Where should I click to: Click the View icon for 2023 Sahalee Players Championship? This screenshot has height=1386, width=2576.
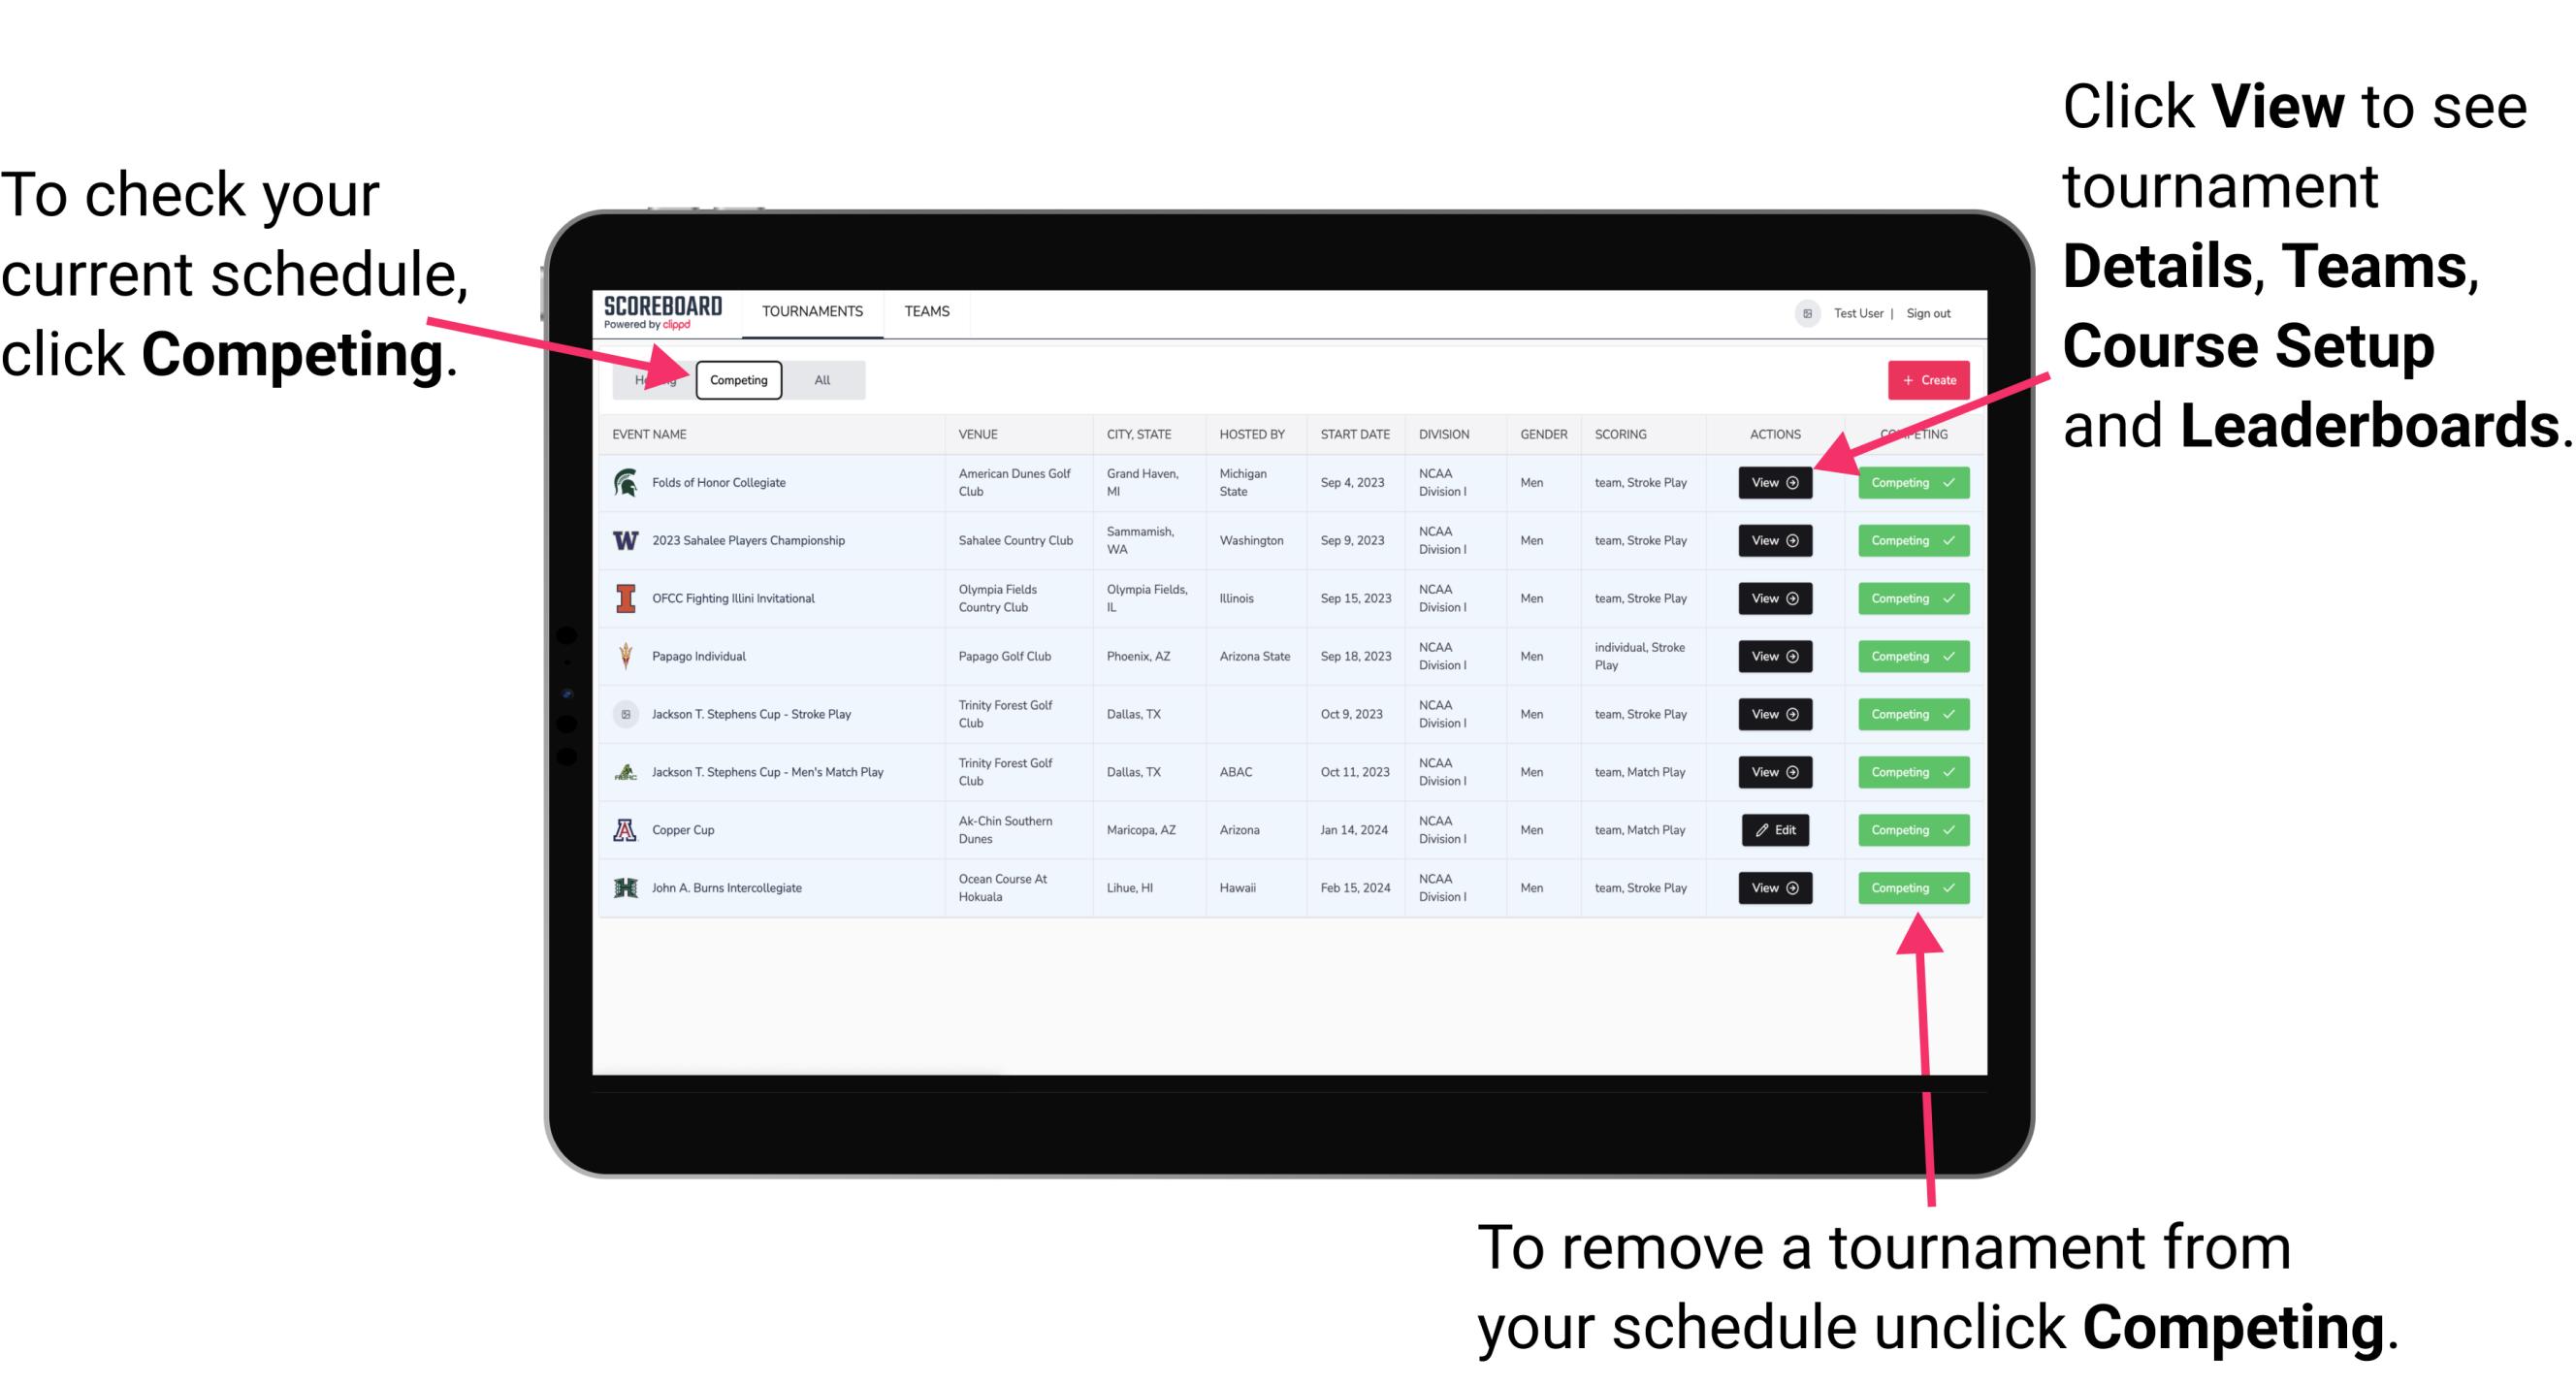(x=1771, y=541)
